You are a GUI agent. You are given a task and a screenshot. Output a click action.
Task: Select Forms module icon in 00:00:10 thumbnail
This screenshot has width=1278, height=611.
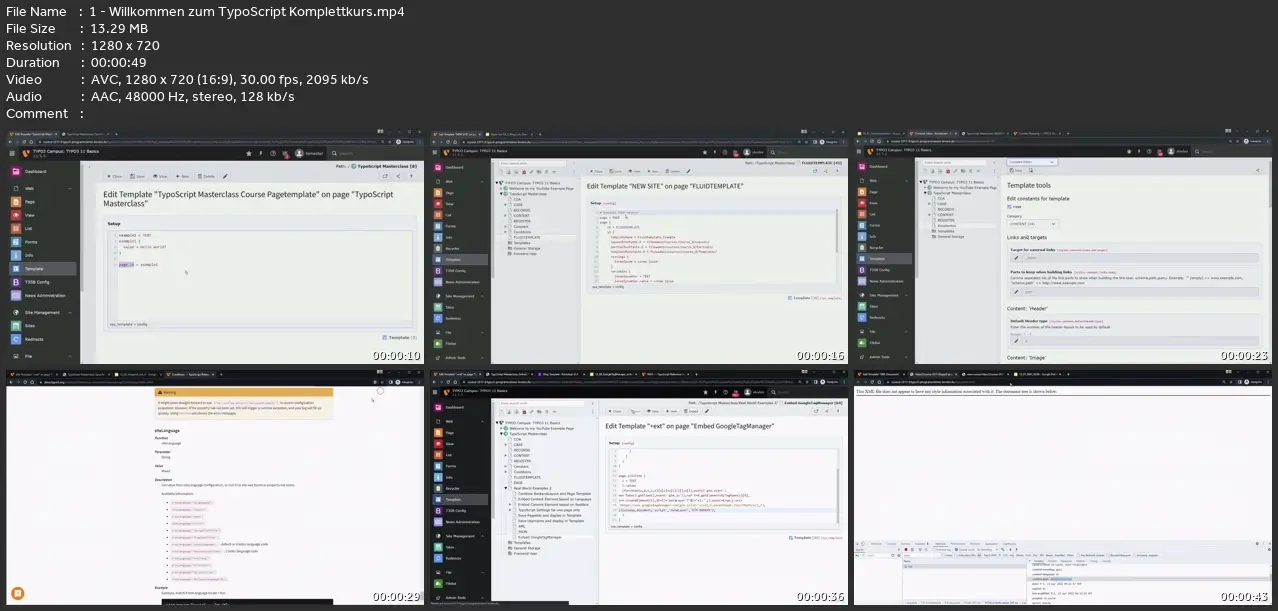point(16,242)
